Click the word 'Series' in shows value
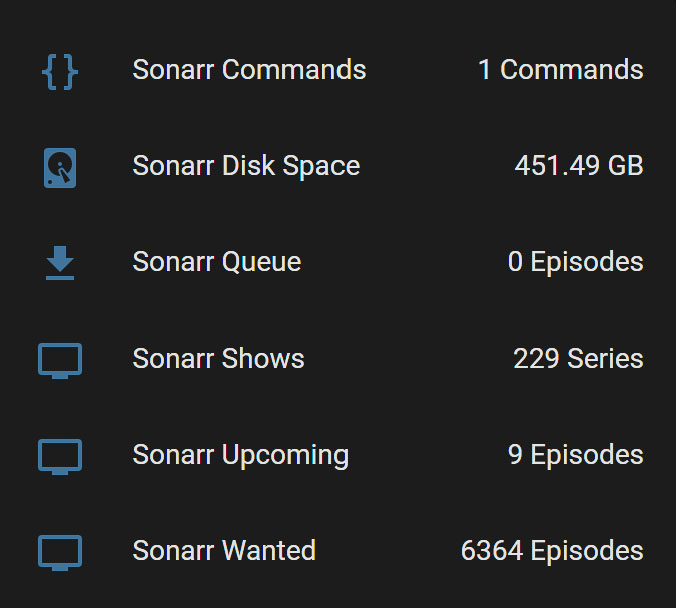Viewport: 676px width, 608px height. pos(605,359)
